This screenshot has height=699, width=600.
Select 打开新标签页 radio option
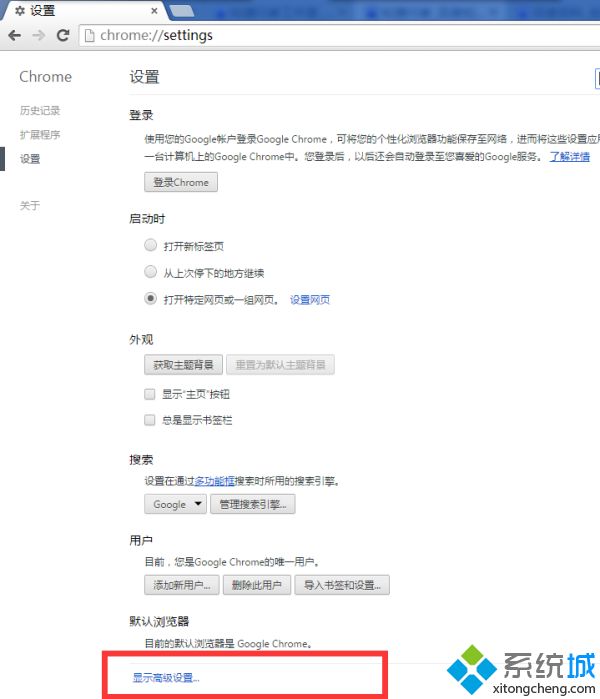(151, 245)
